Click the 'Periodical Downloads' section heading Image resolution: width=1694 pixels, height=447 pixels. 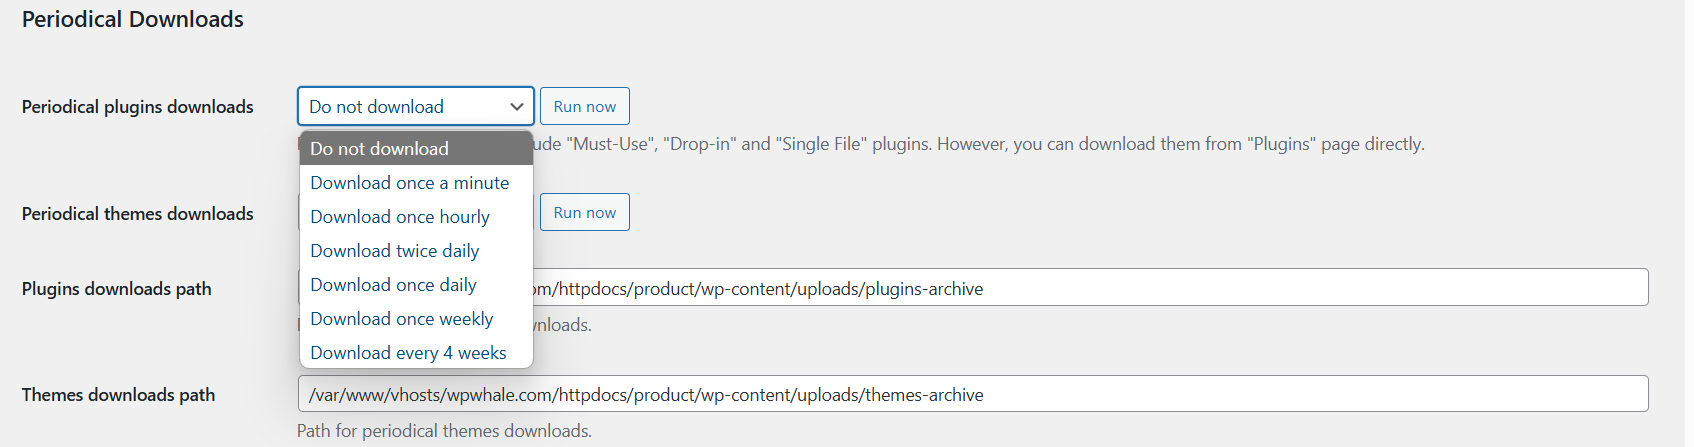pos(133,19)
